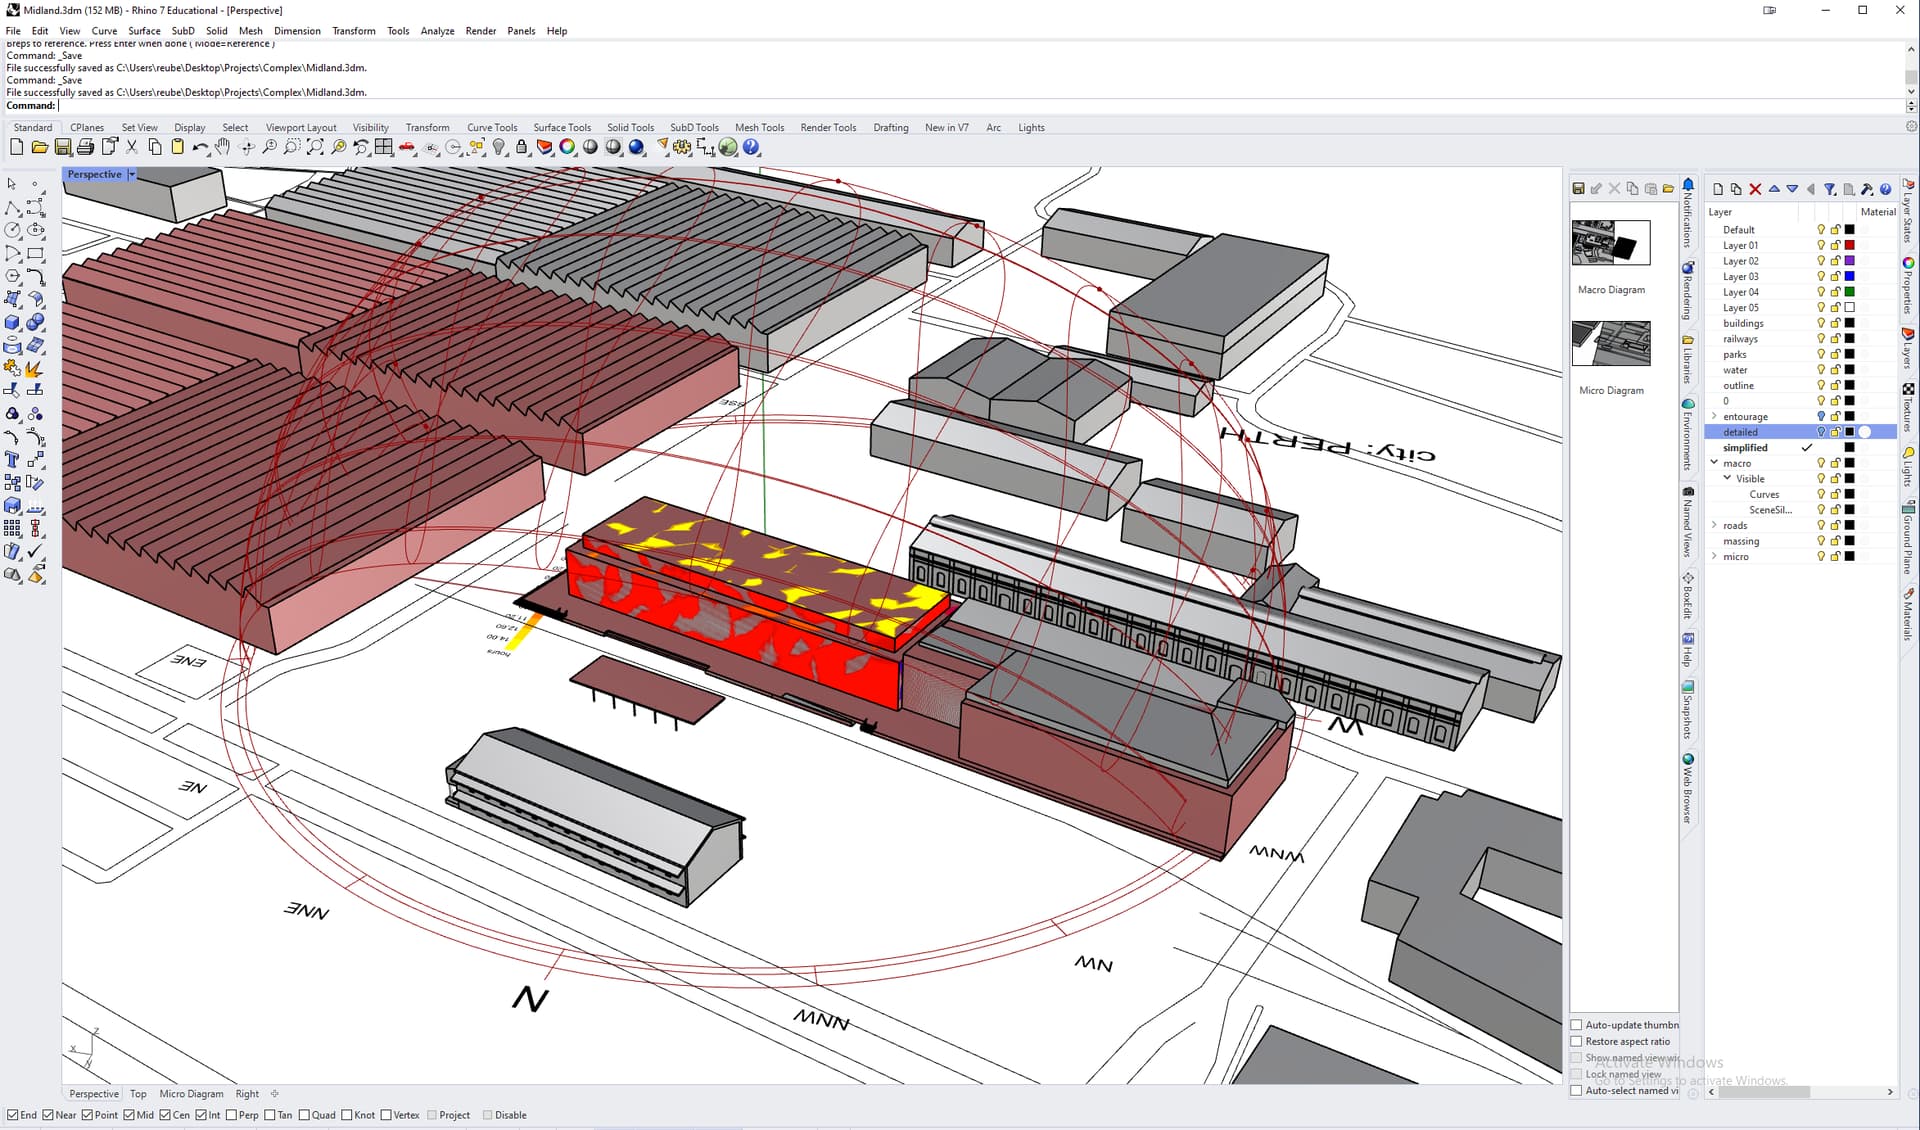Viewport: 1920px width, 1130px height.
Task: Click the Pan (hand) tool icon
Action: 223,147
